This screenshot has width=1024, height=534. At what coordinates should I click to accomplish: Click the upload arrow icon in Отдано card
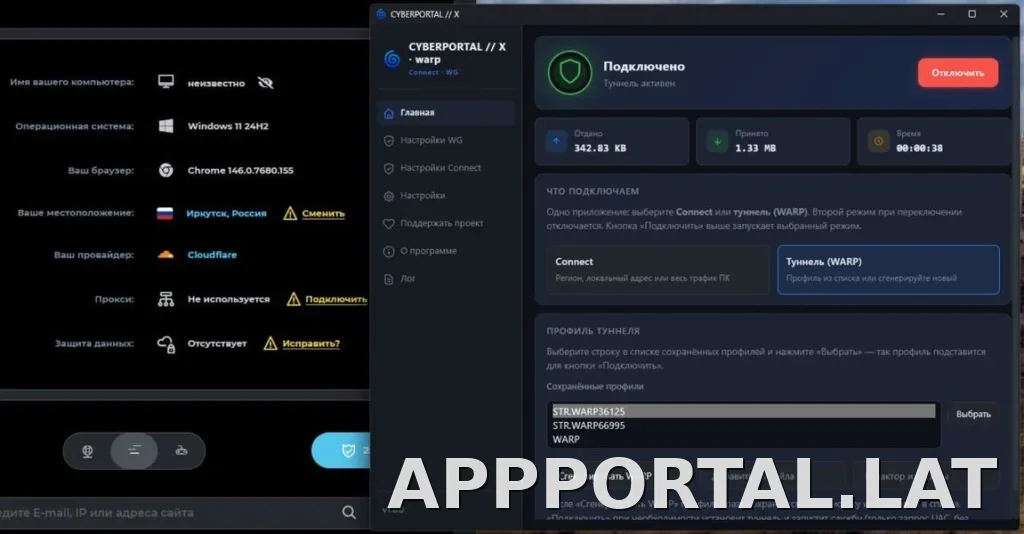556,141
